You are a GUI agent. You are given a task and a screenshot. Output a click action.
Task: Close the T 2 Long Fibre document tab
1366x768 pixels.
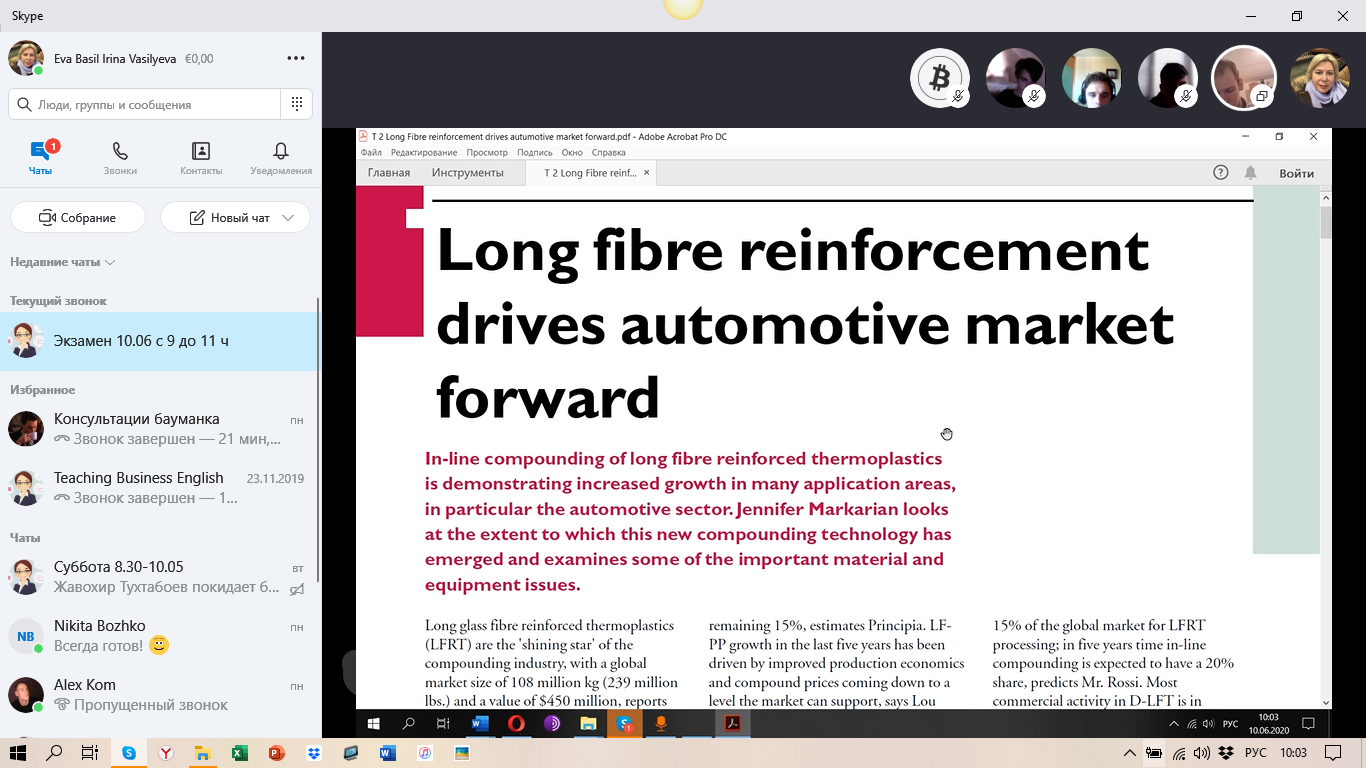point(647,173)
